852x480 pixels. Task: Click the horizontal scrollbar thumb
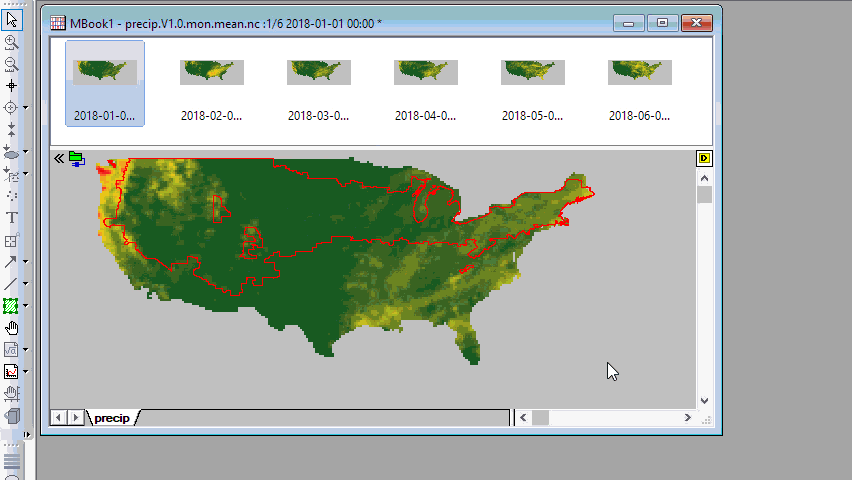click(541, 417)
